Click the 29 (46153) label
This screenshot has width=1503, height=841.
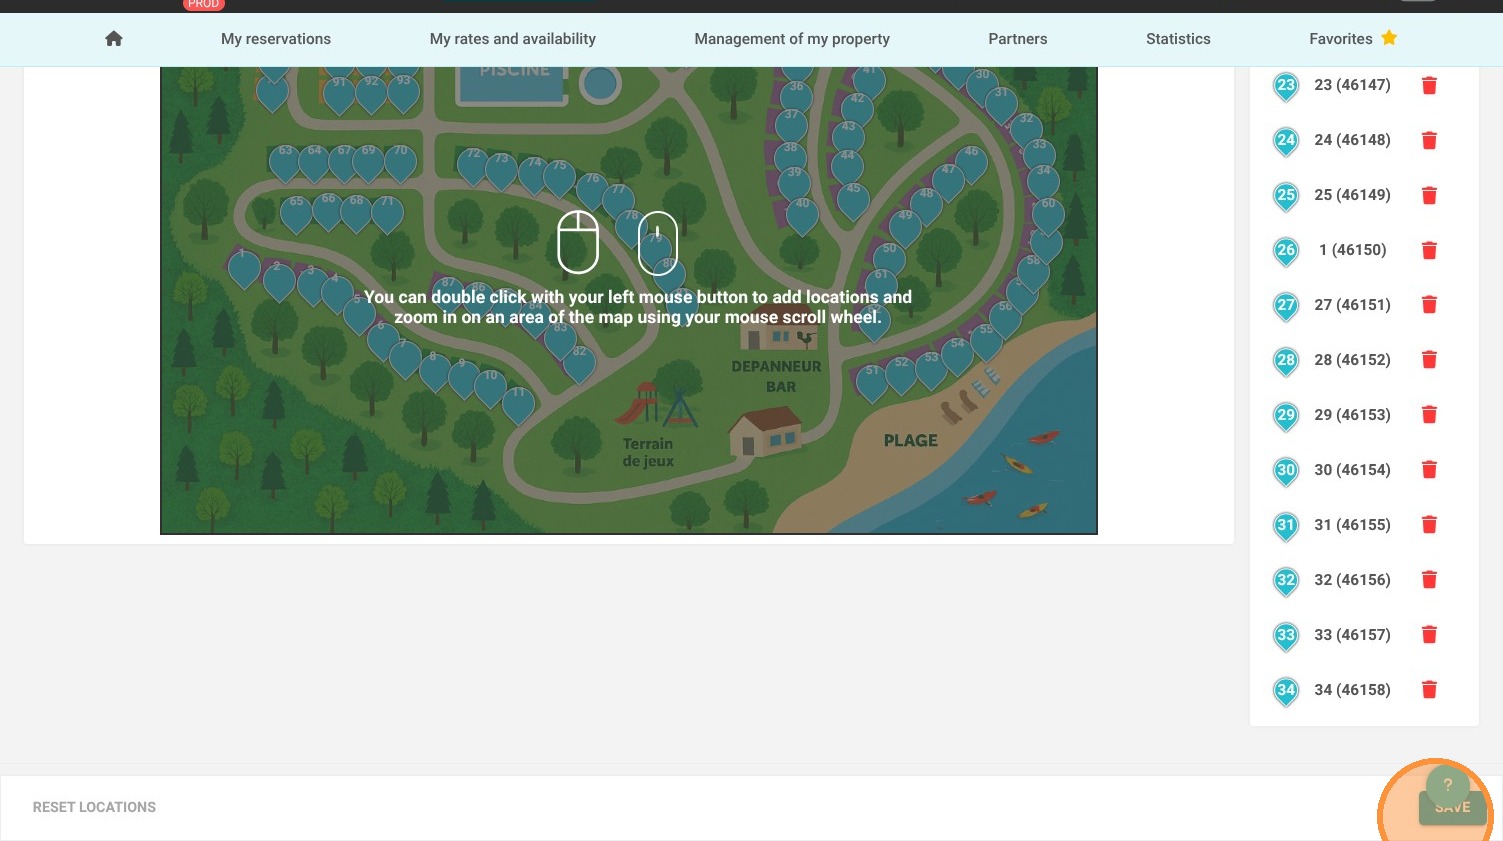pyautogui.click(x=1352, y=415)
